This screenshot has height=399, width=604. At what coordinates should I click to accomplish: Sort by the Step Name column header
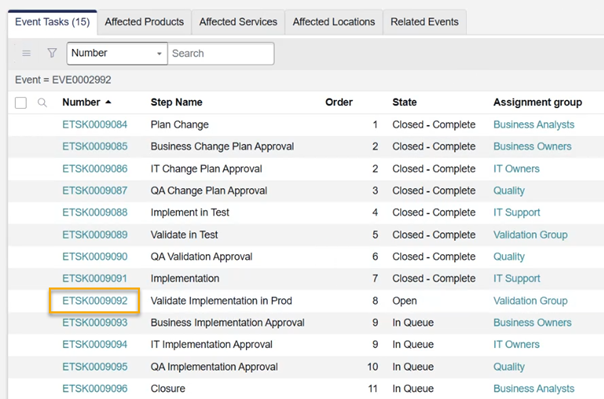coord(176,102)
